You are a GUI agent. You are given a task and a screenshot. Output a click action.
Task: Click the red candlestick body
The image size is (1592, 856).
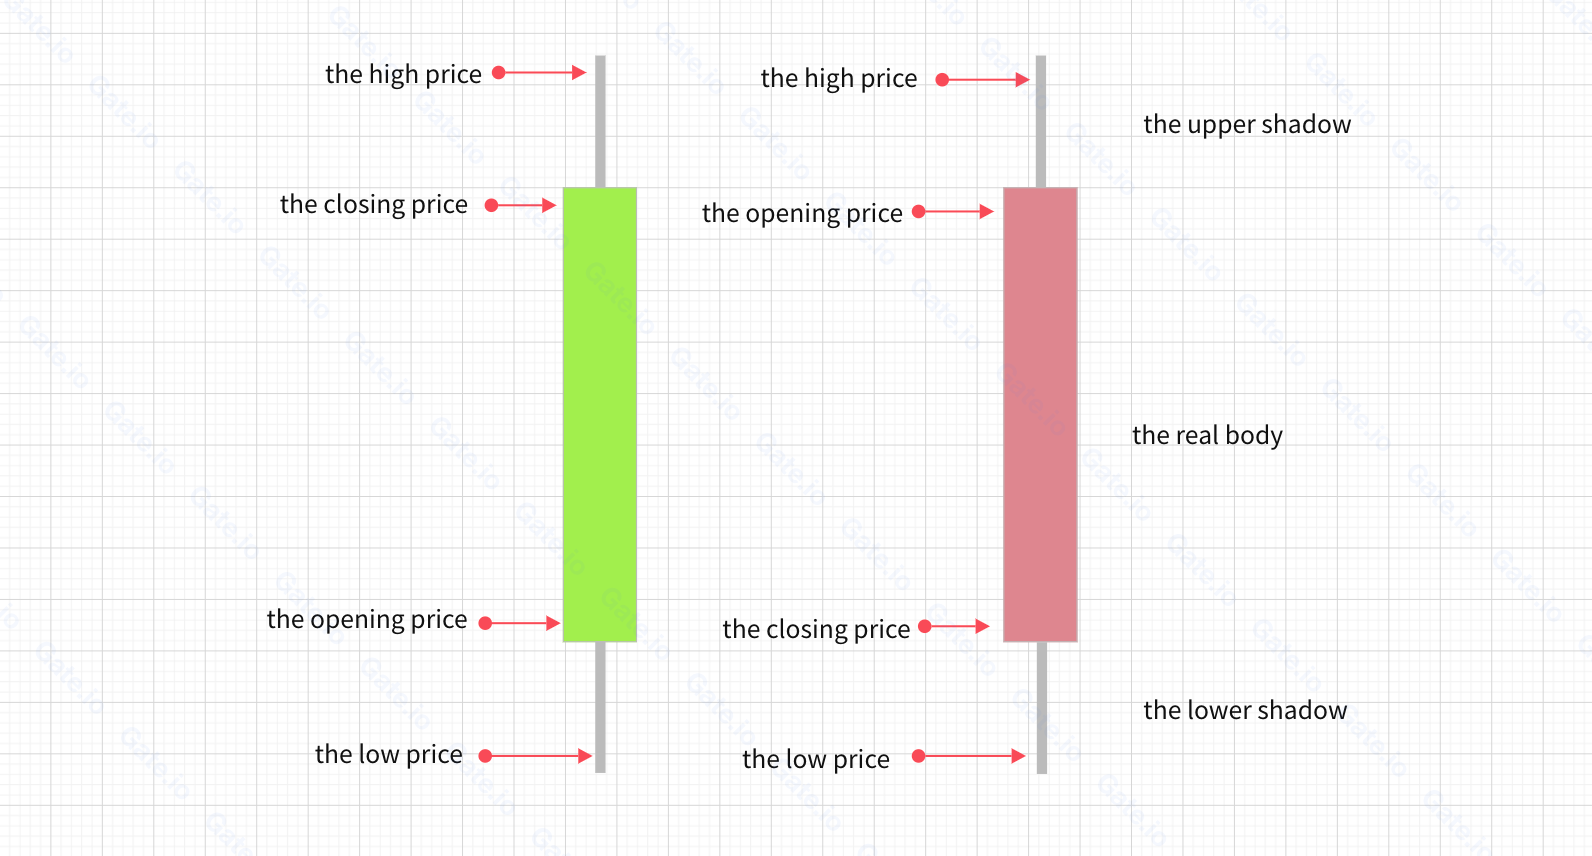[x=1040, y=414]
